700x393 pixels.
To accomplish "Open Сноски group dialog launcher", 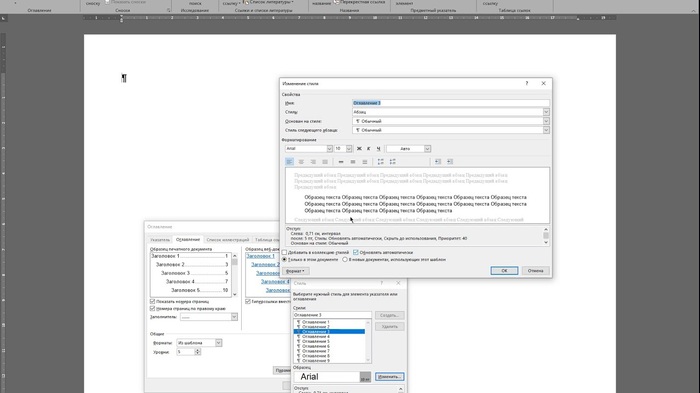I will [x=168, y=10].
